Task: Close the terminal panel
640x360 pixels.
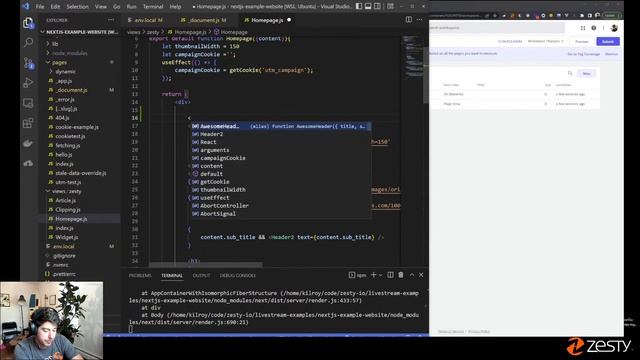Action: [x=421, y=275]
